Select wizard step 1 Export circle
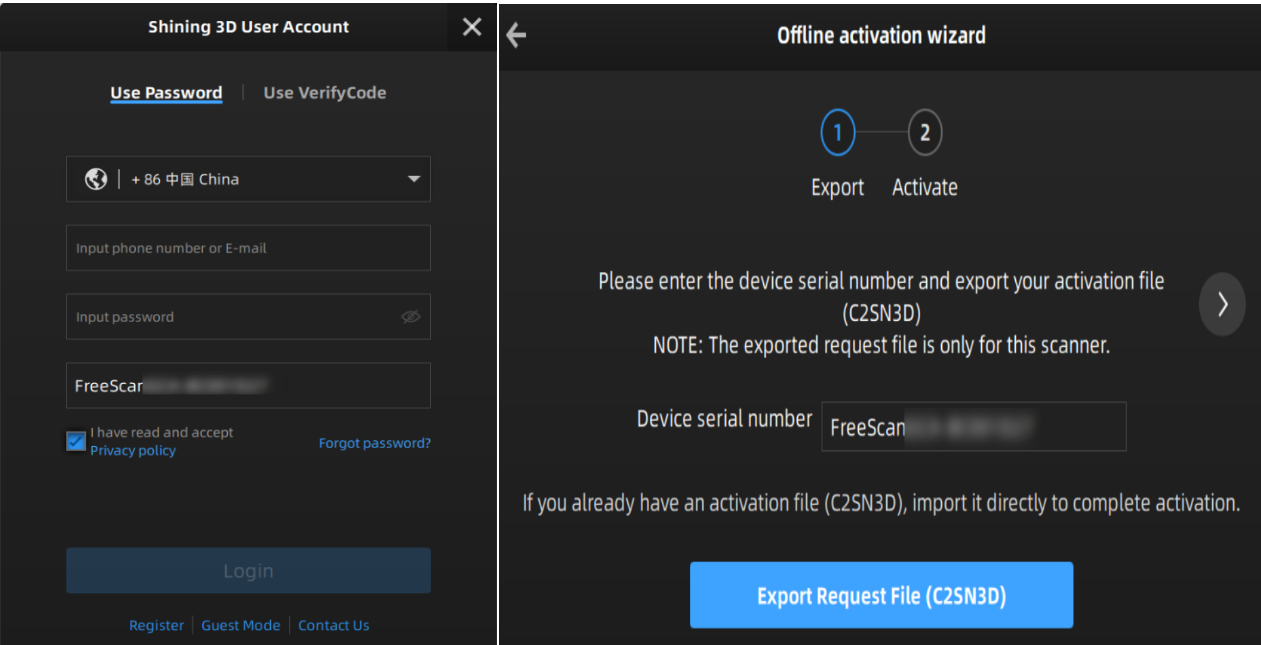 tap(838, 132)
